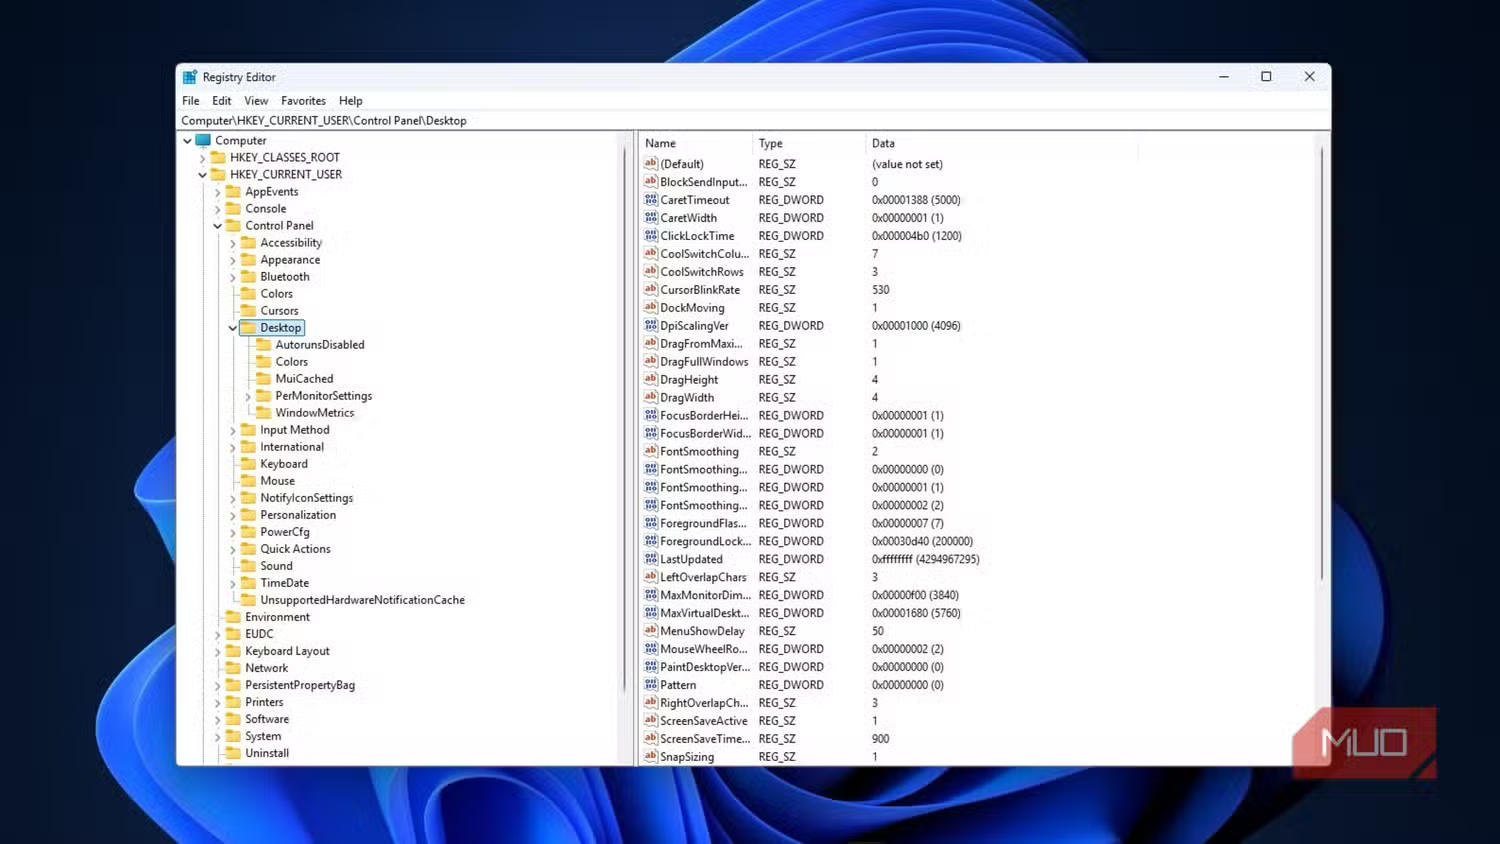This screenshot has width=1500, height=844.
Task: Click the Computer icon in tree
Action: tap(203, 141)
